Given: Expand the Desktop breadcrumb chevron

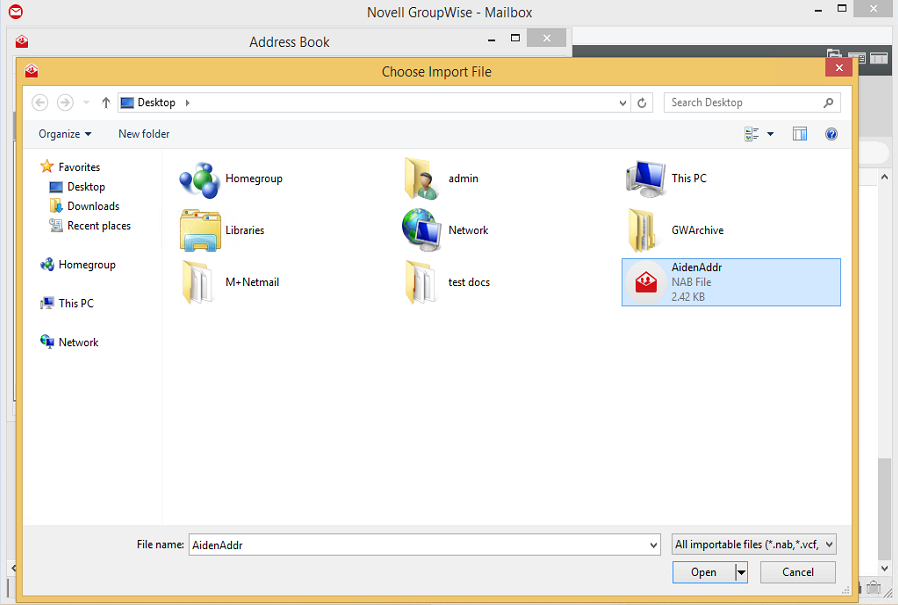Looking at the screenshot, I should click(x=187, y=103).
